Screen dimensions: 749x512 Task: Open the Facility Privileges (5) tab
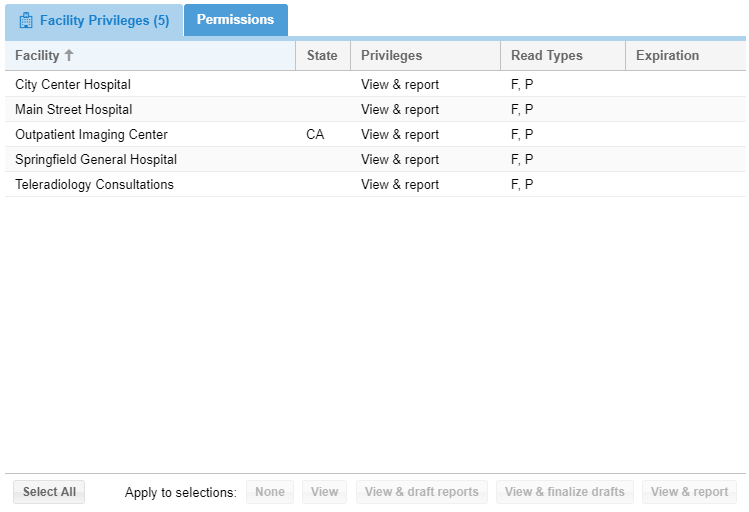point(94,21)
